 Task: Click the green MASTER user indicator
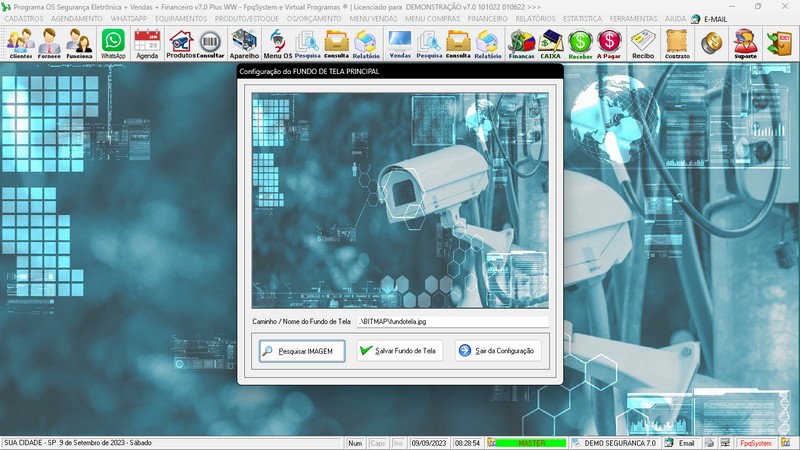(531, 443)
